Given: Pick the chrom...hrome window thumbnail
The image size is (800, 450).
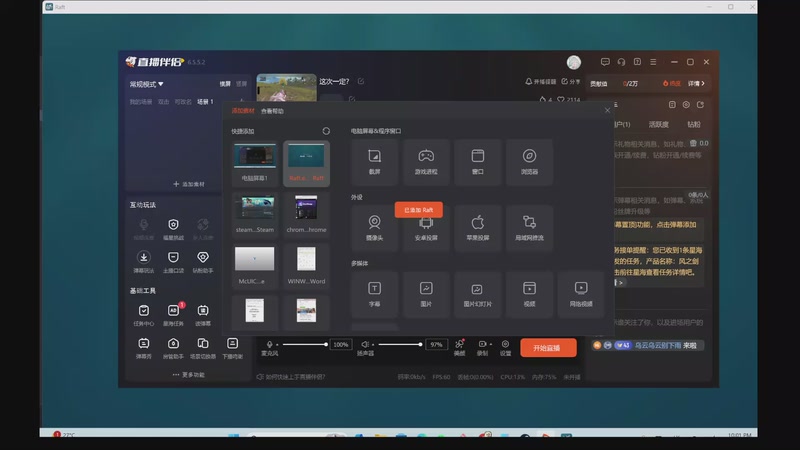Looking at the screenshot, I should click(306, 214).
